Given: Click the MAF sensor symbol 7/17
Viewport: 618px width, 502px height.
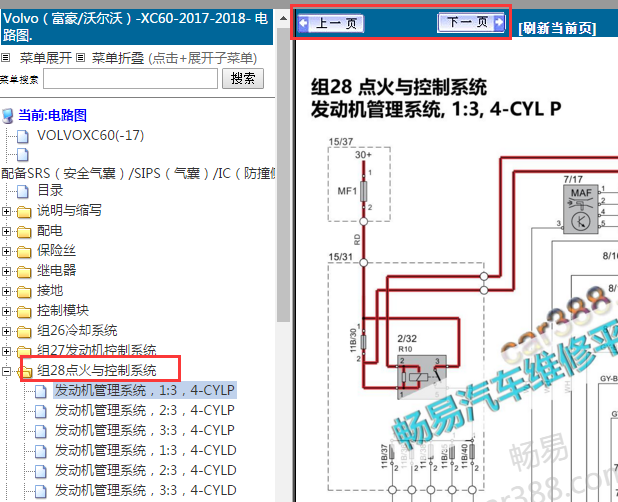Looking at the screenshot, I should [x=581, y=209].
